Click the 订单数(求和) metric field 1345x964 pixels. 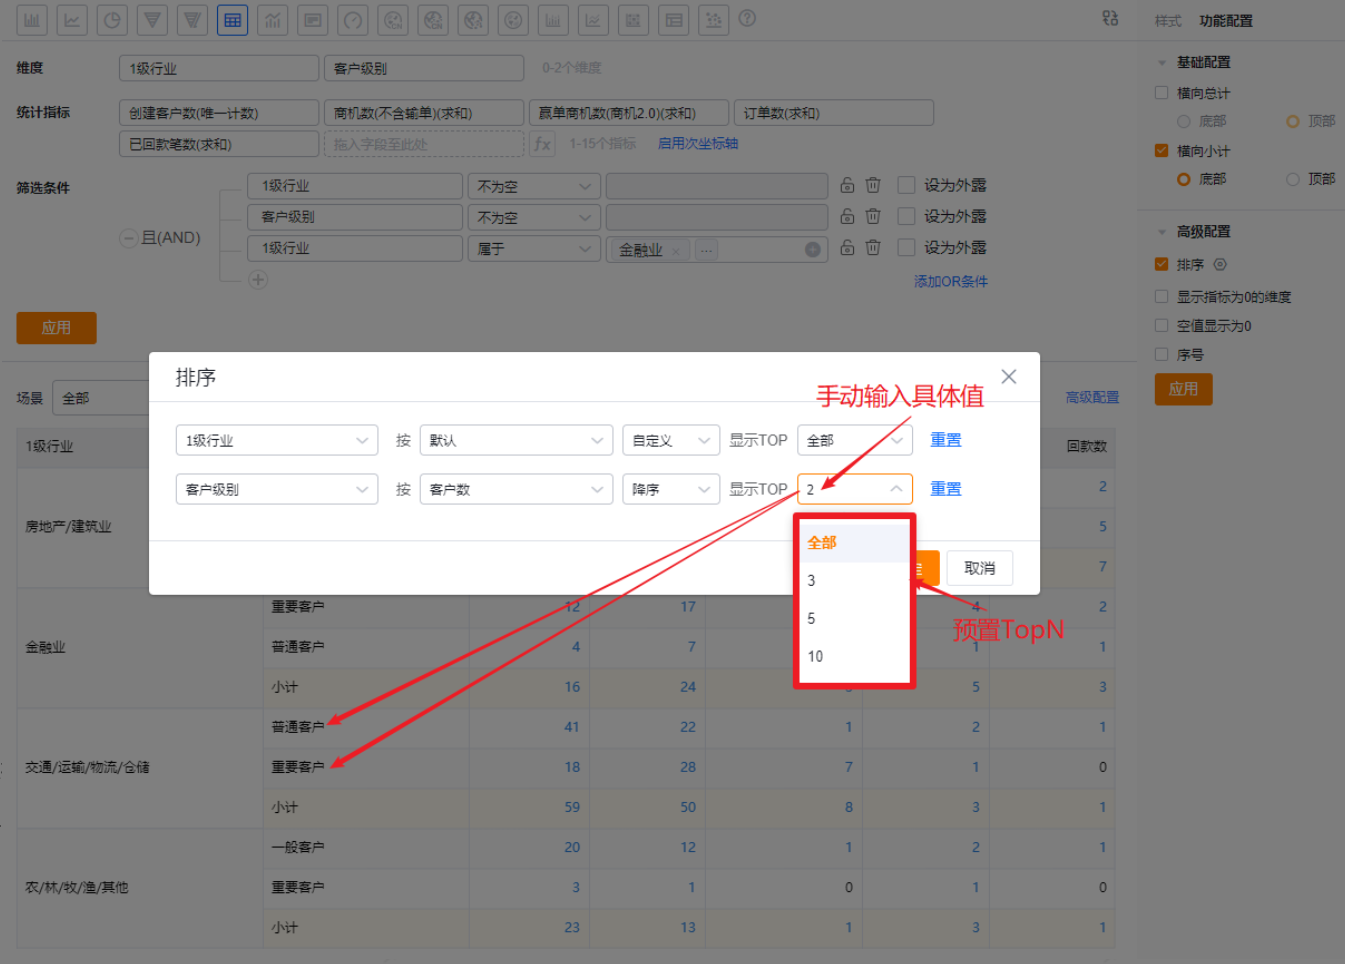point(834,113)
